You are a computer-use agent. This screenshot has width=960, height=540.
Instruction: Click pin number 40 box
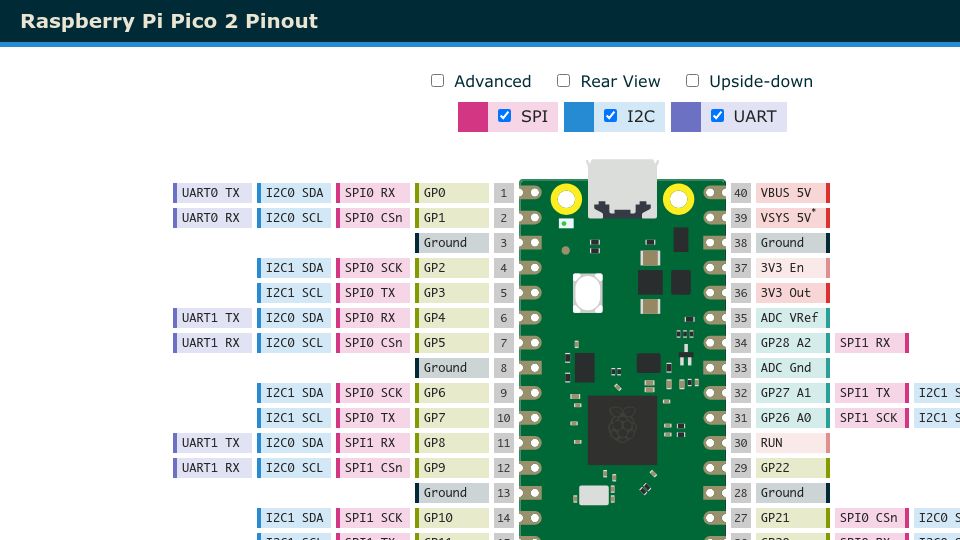[x=741, y=193]
